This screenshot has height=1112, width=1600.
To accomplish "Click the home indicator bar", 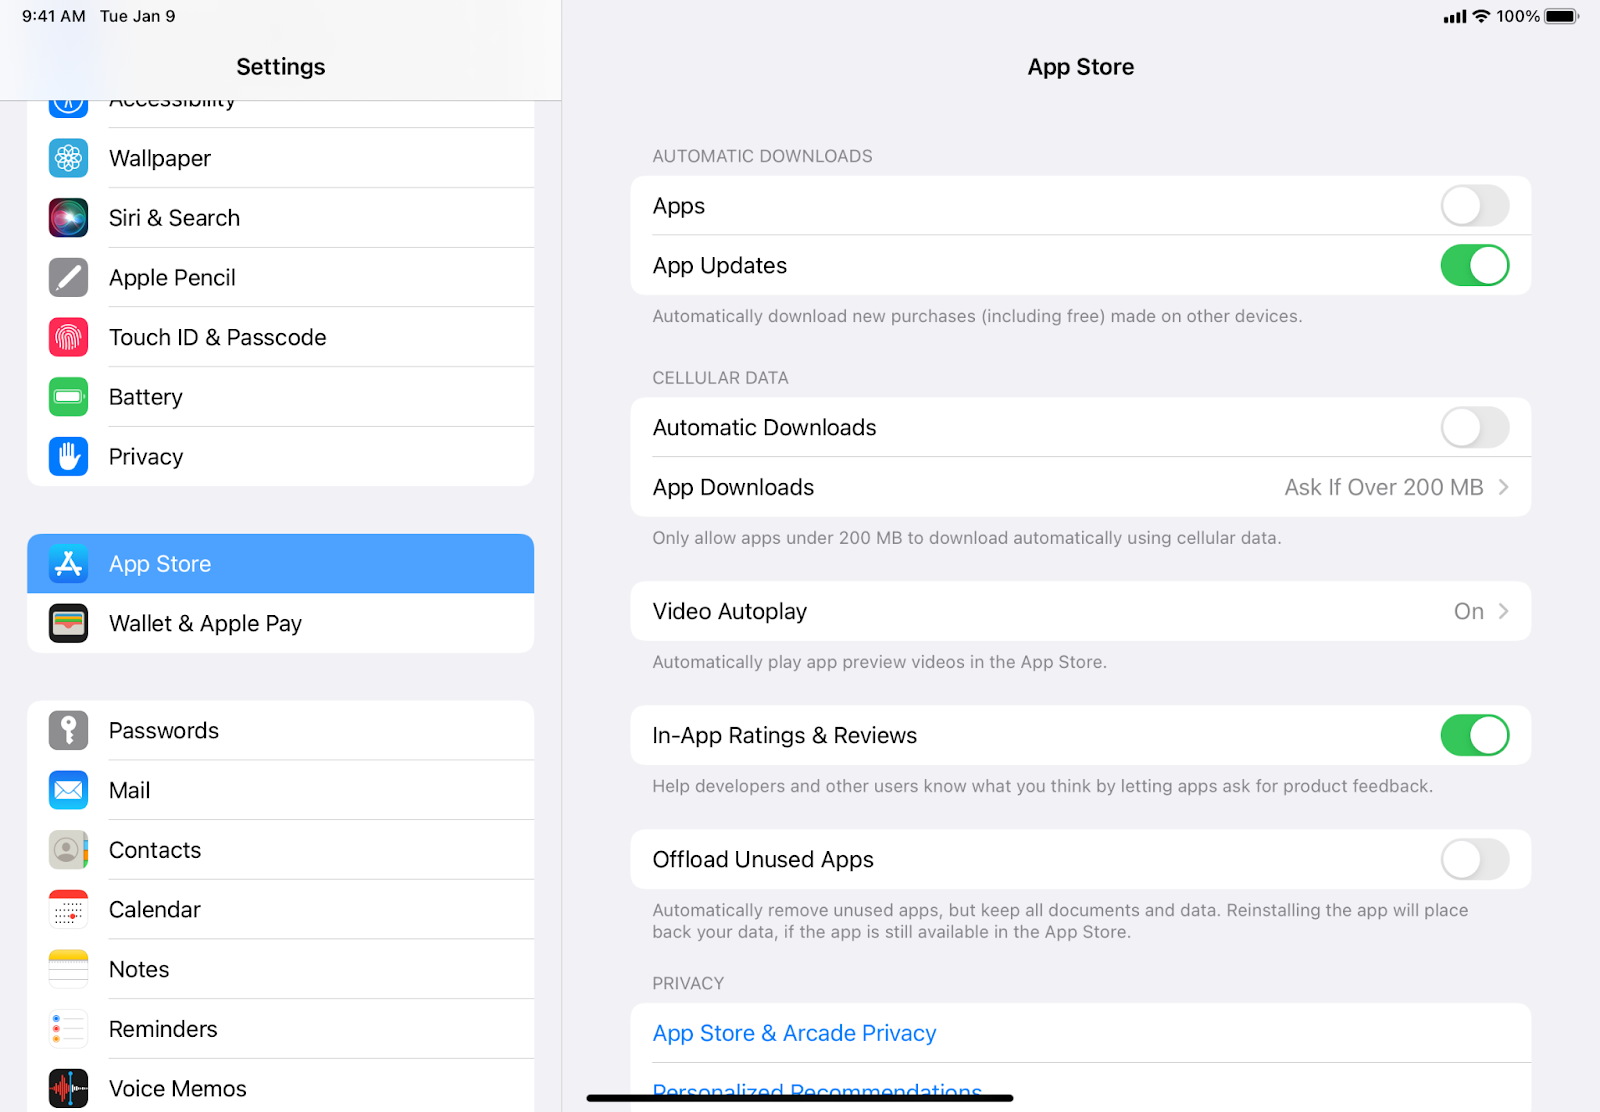I will coord(800,1098).
